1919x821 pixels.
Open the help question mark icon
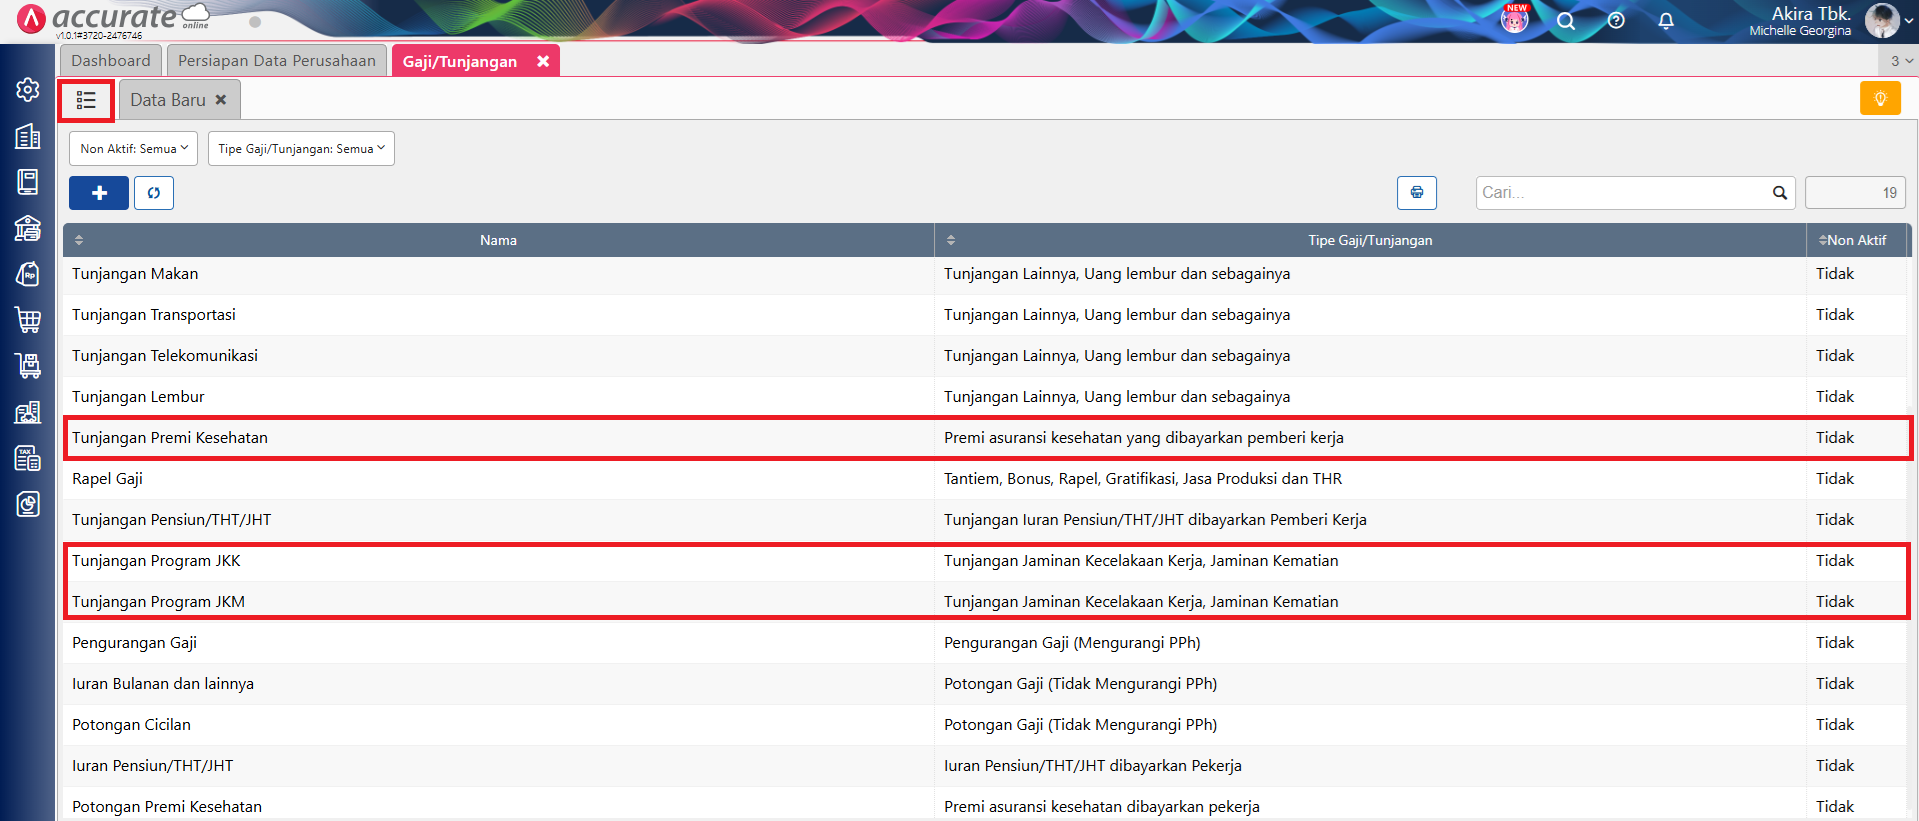click(1616, 21)
